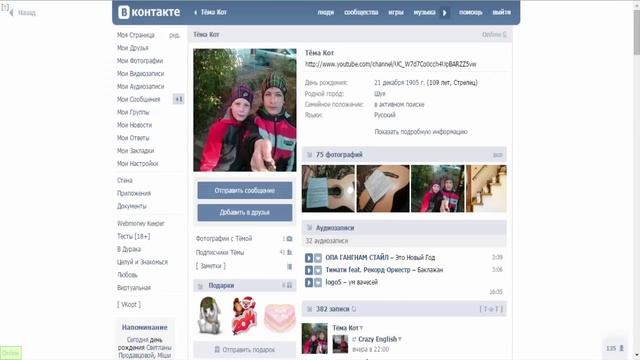Viewport: 640px width, 360px height.
Task: Open игры in the top menu
Action: coord(396,13)
